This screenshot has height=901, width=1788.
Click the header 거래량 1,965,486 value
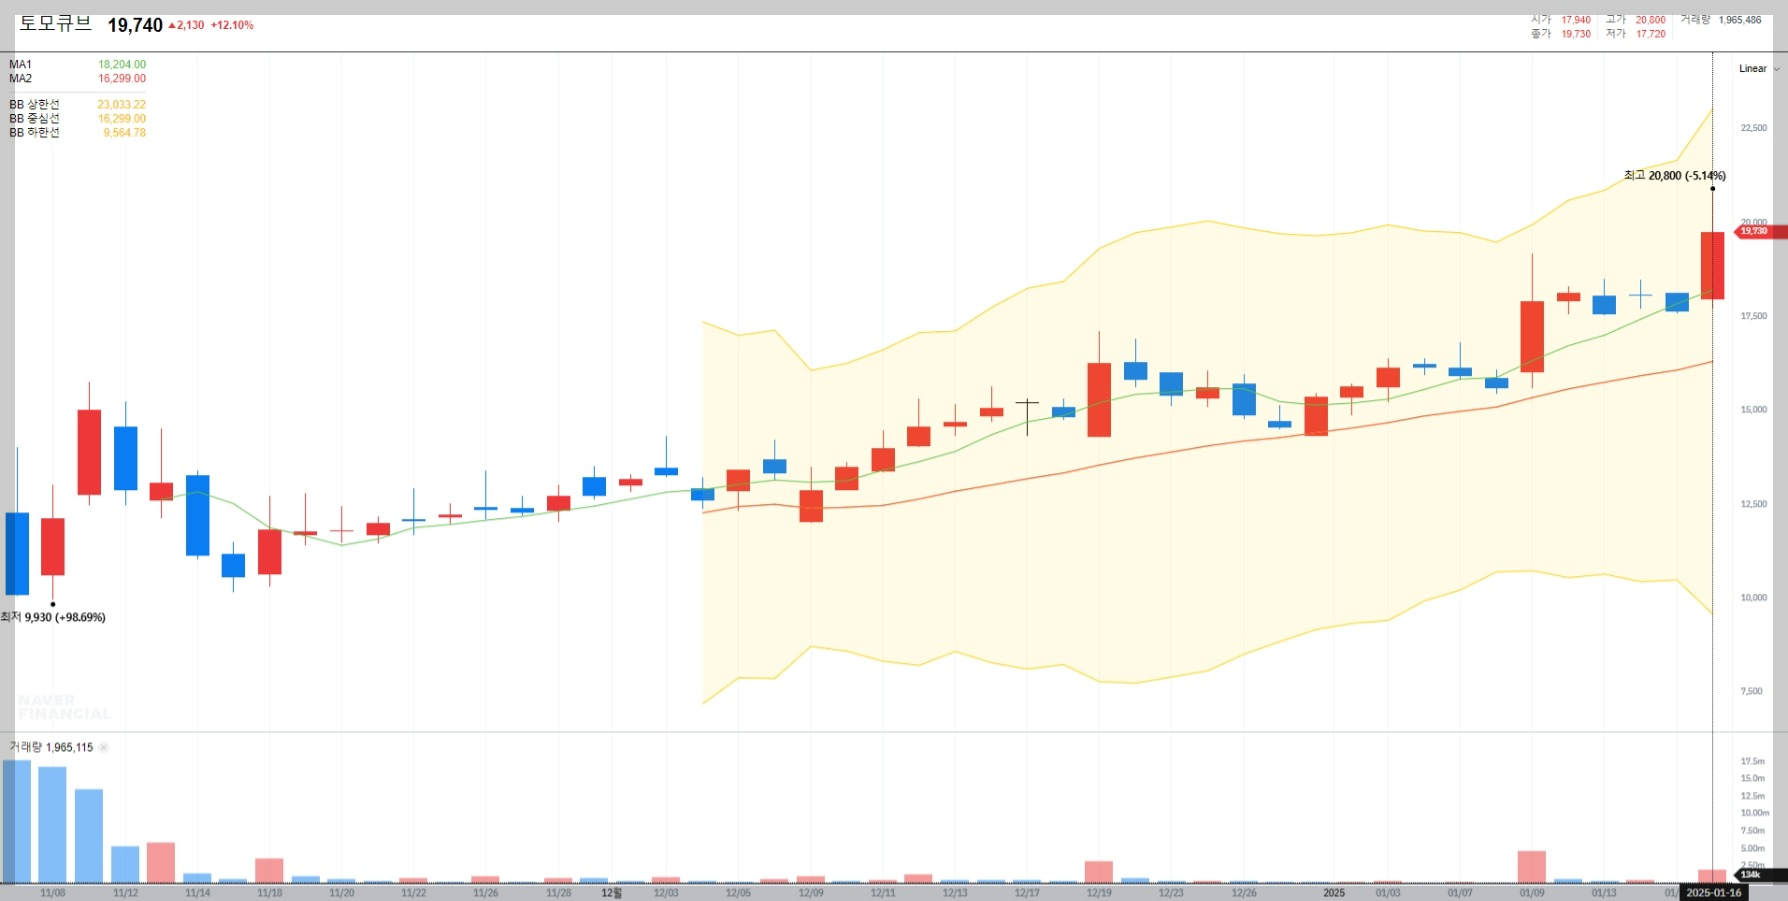(x=1740, y=20)
